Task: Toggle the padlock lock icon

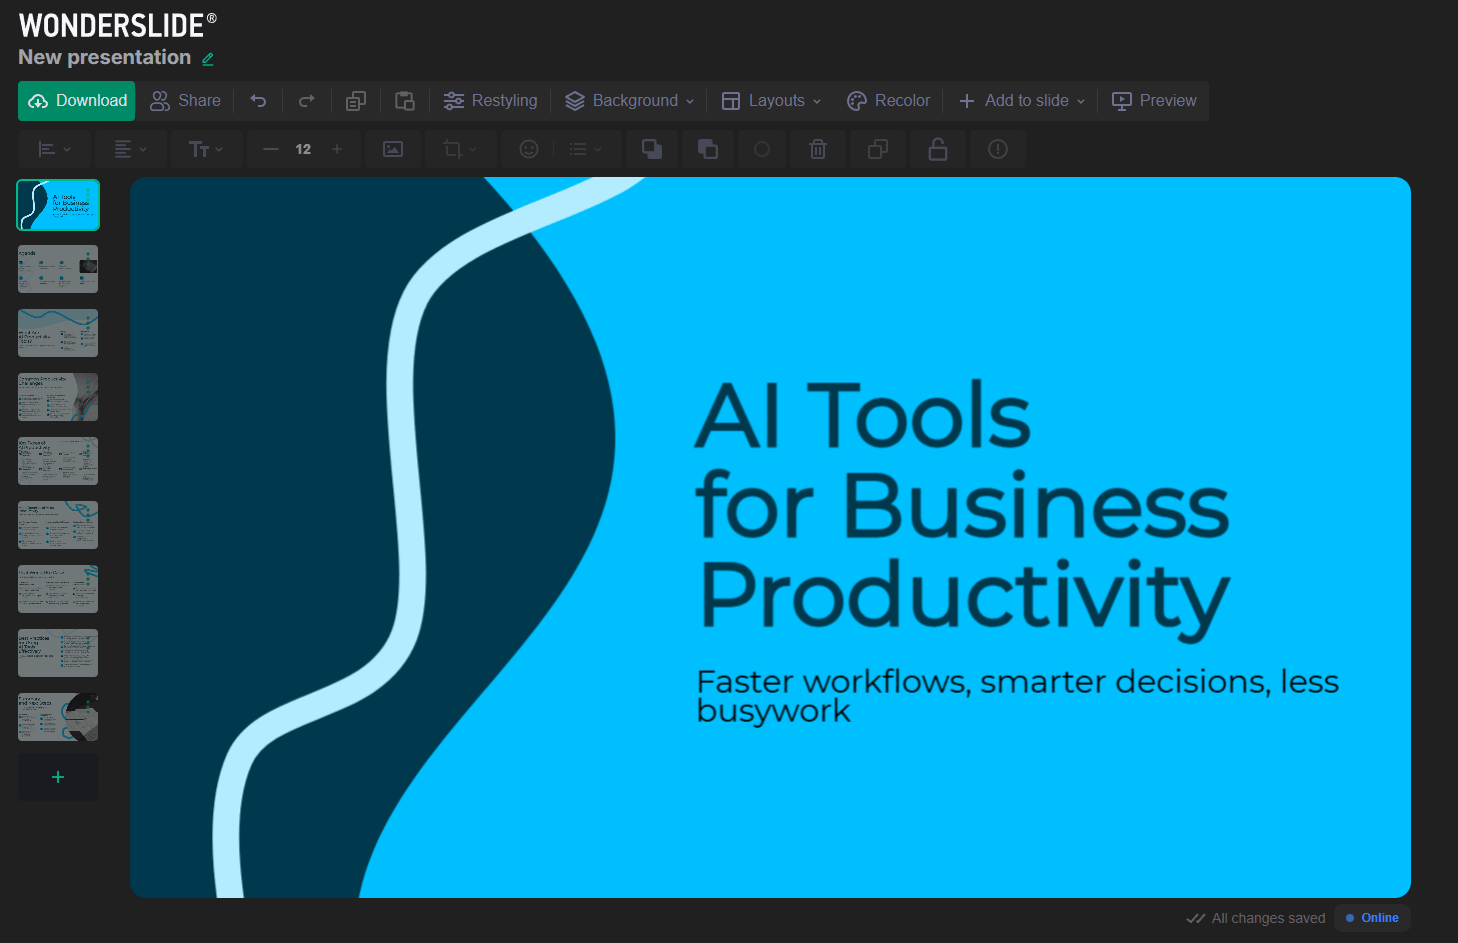Action: (938, 149)
